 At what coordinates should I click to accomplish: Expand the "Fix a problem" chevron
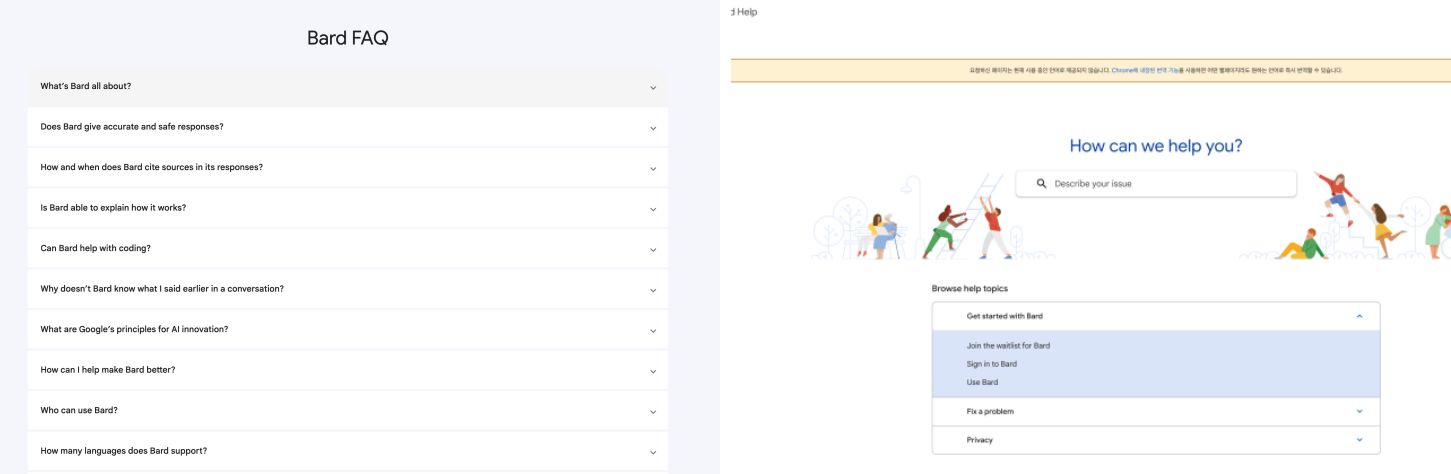point(1359,411)
